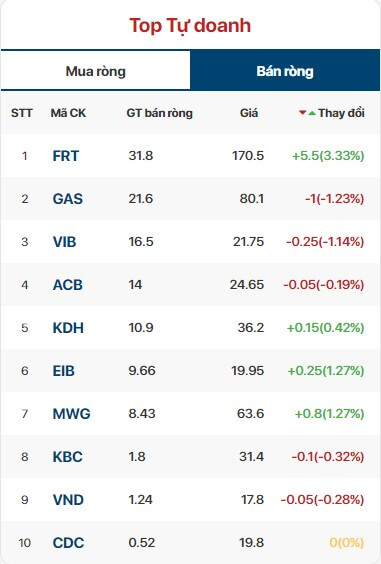
Task: Click the red down arrow sort icon
Action: coord(303,113)
